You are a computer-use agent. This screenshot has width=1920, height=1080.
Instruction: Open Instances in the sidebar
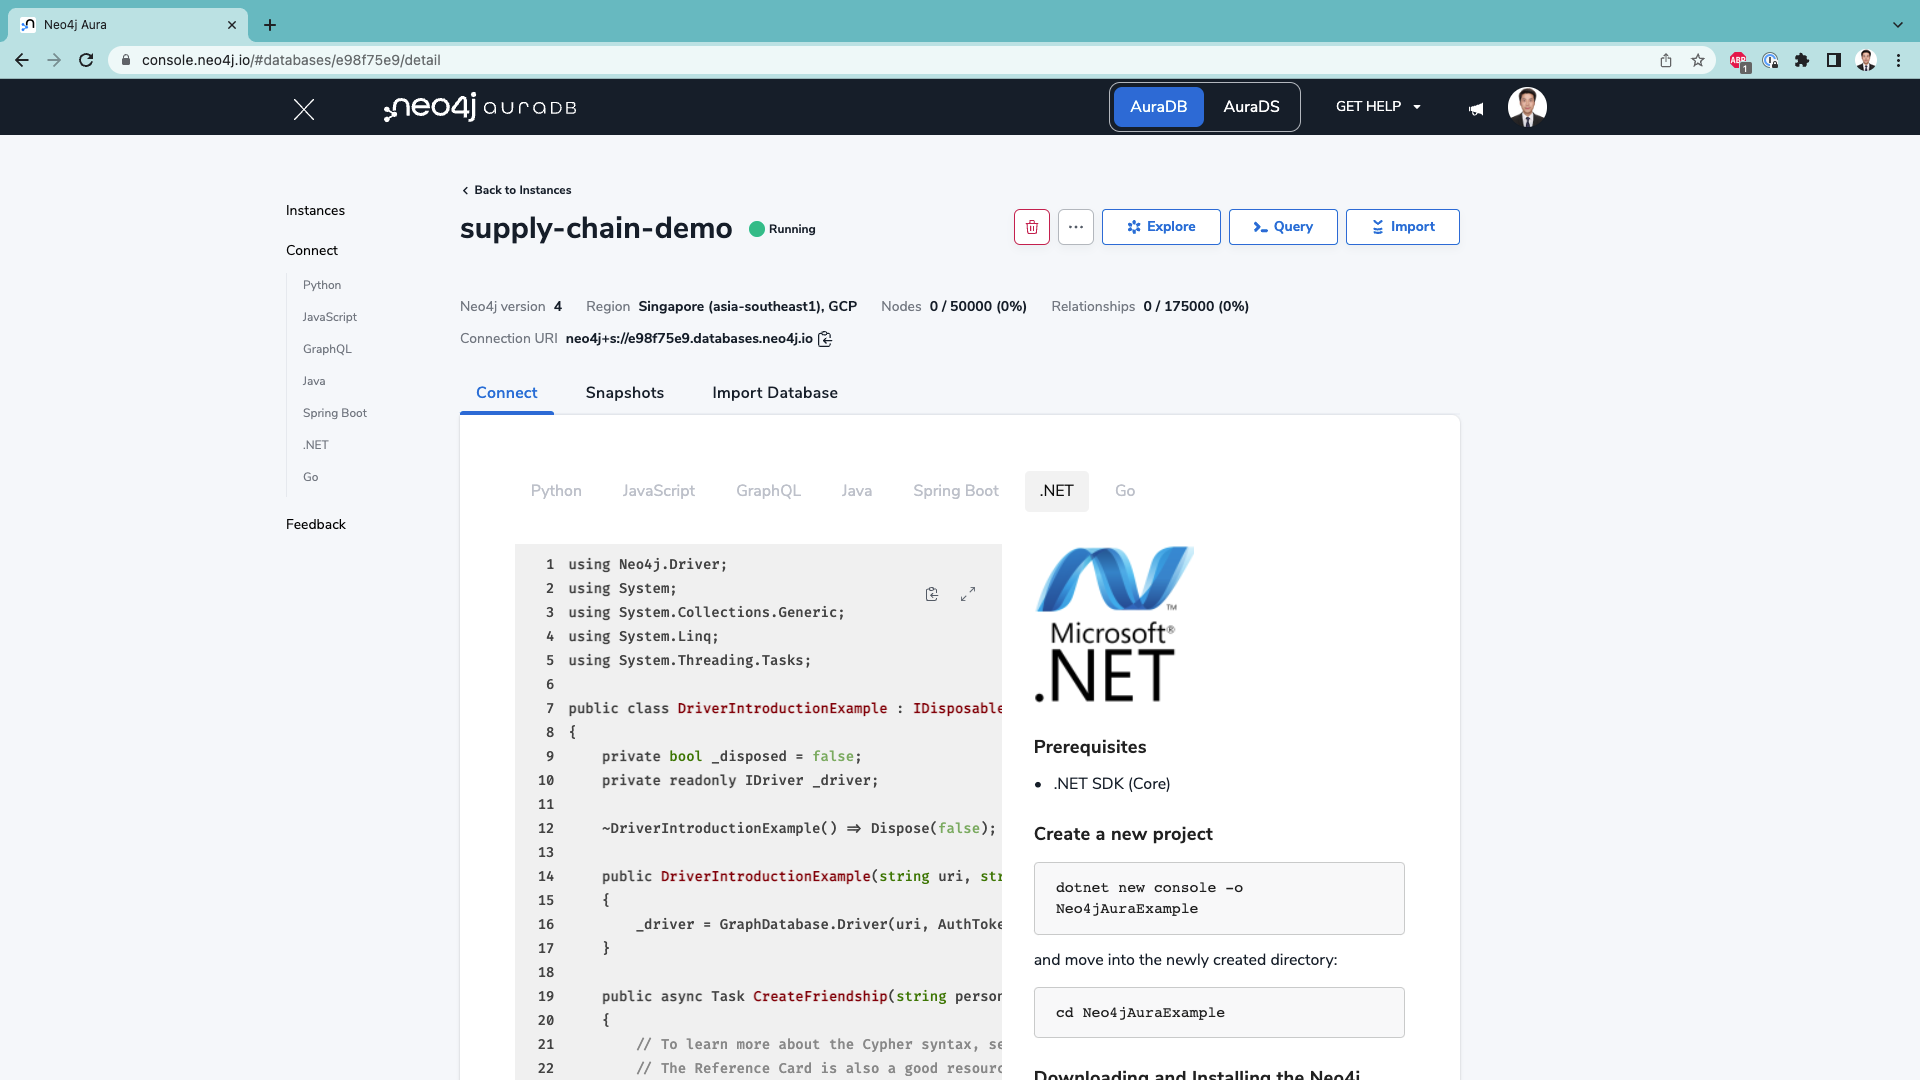(315, 211)
